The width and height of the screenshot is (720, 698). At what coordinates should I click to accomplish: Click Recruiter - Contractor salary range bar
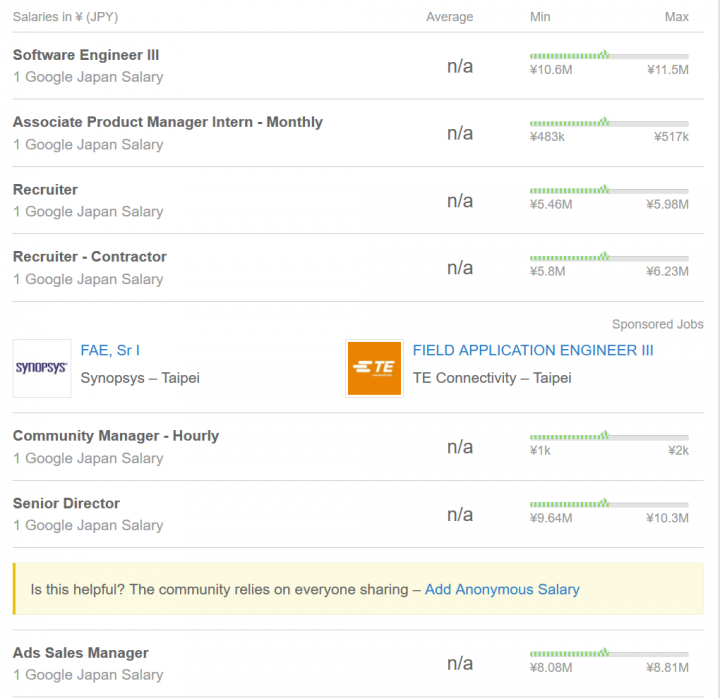(609, 257)
